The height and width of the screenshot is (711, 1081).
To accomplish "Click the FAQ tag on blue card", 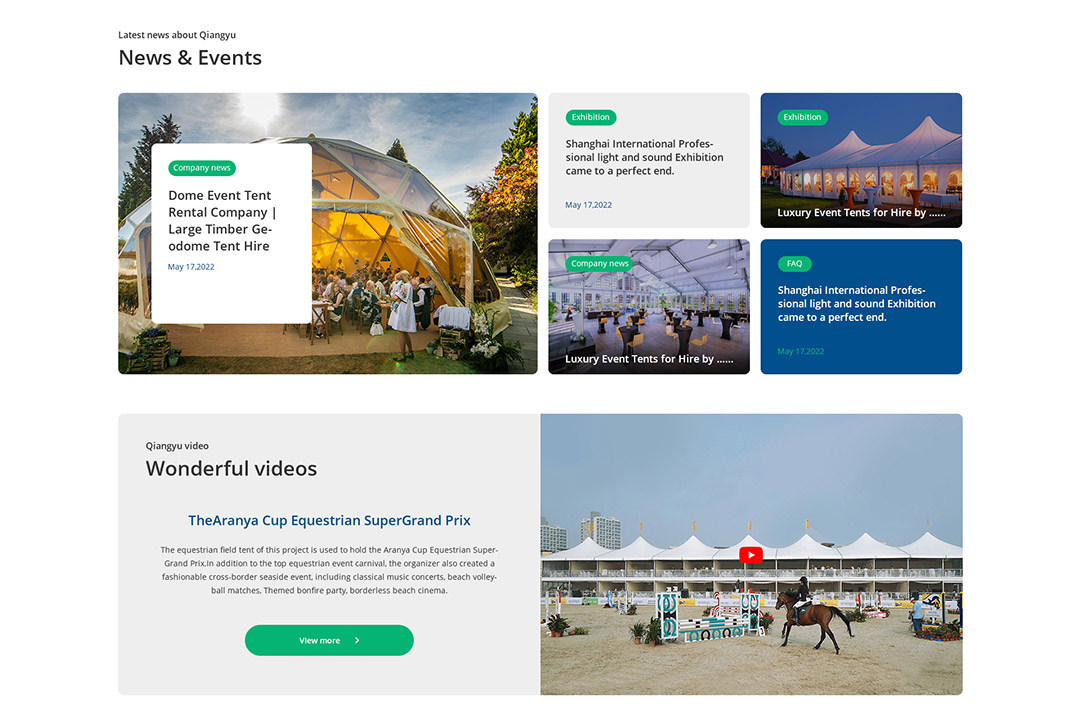I will (x=794, y=264).
